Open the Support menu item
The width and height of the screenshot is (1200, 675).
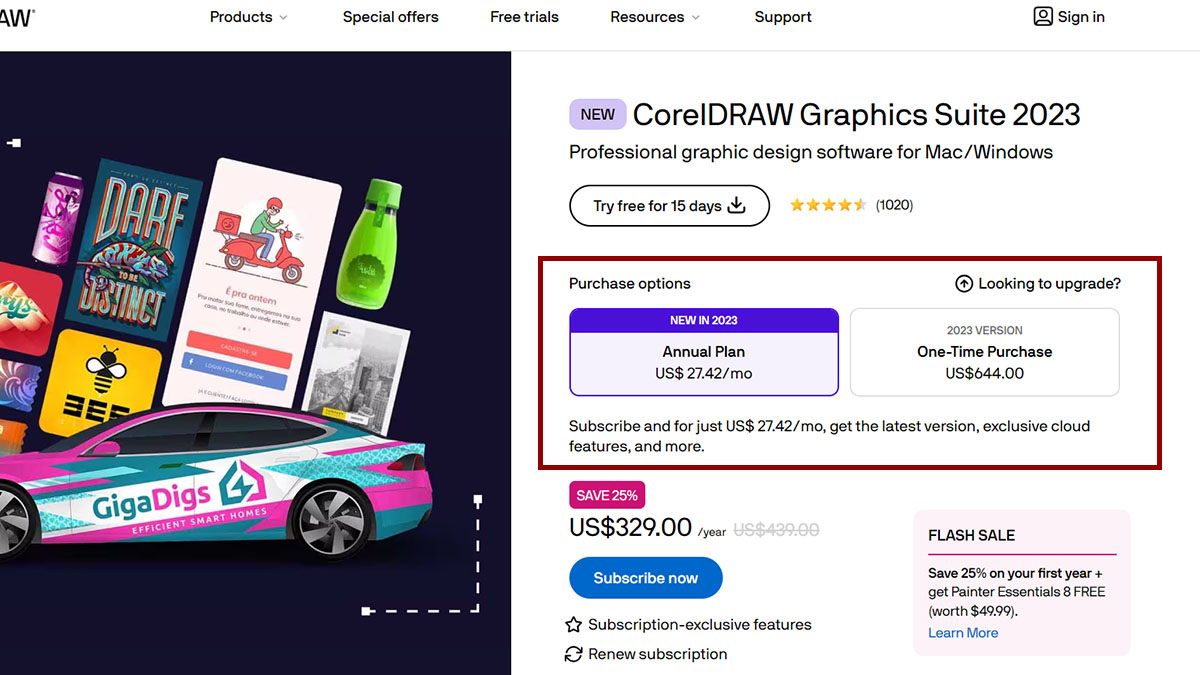coord(783,17)
